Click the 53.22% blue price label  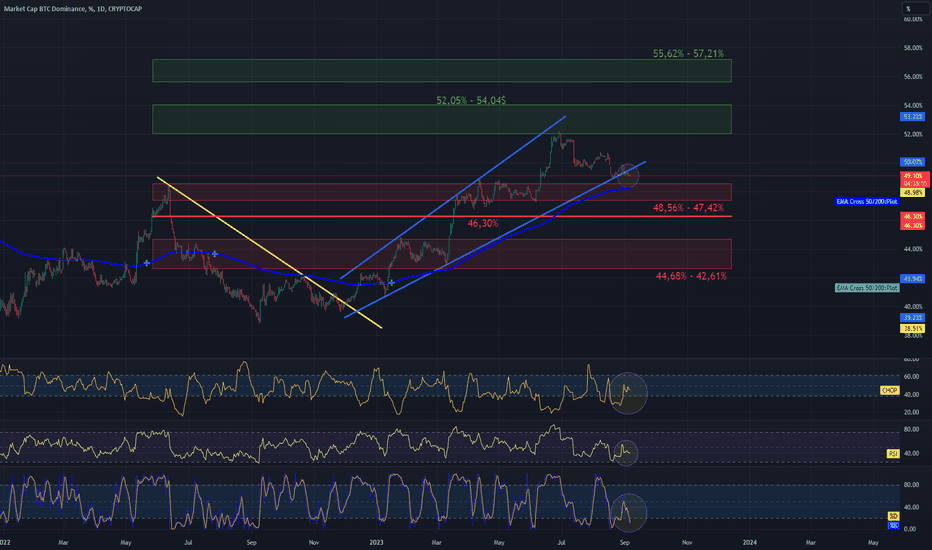912,117
